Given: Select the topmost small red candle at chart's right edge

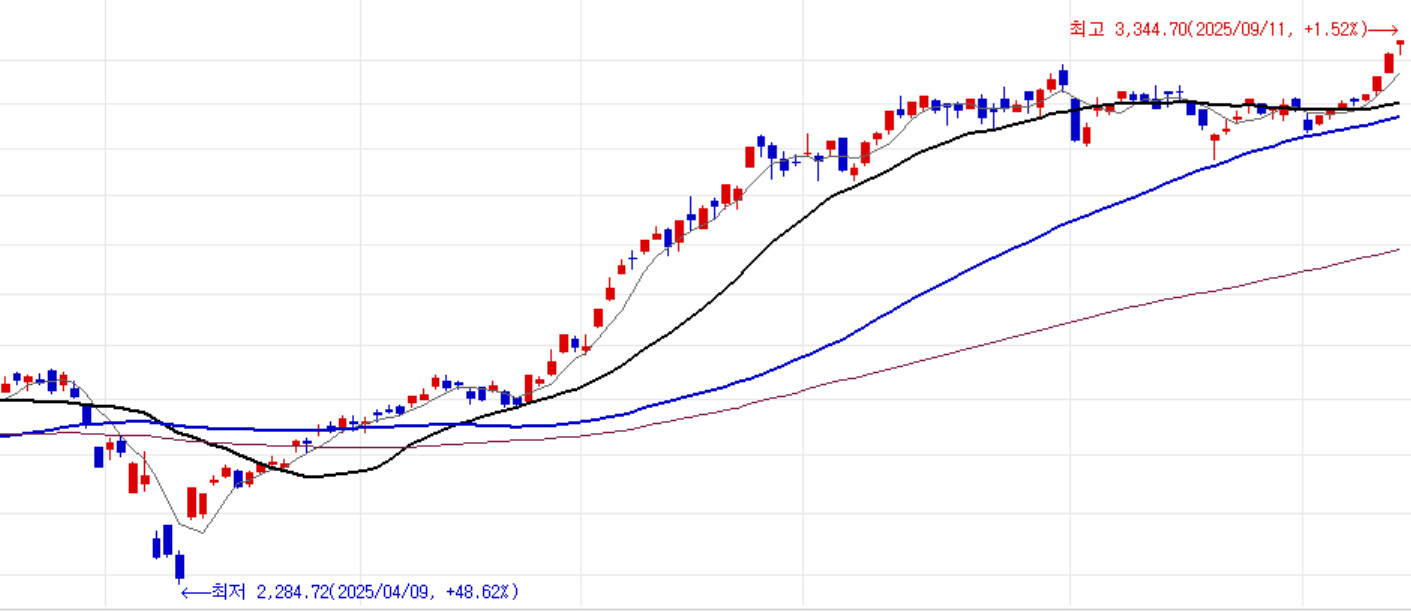Looking at the screenshot, I should [x=1400, y=46].
